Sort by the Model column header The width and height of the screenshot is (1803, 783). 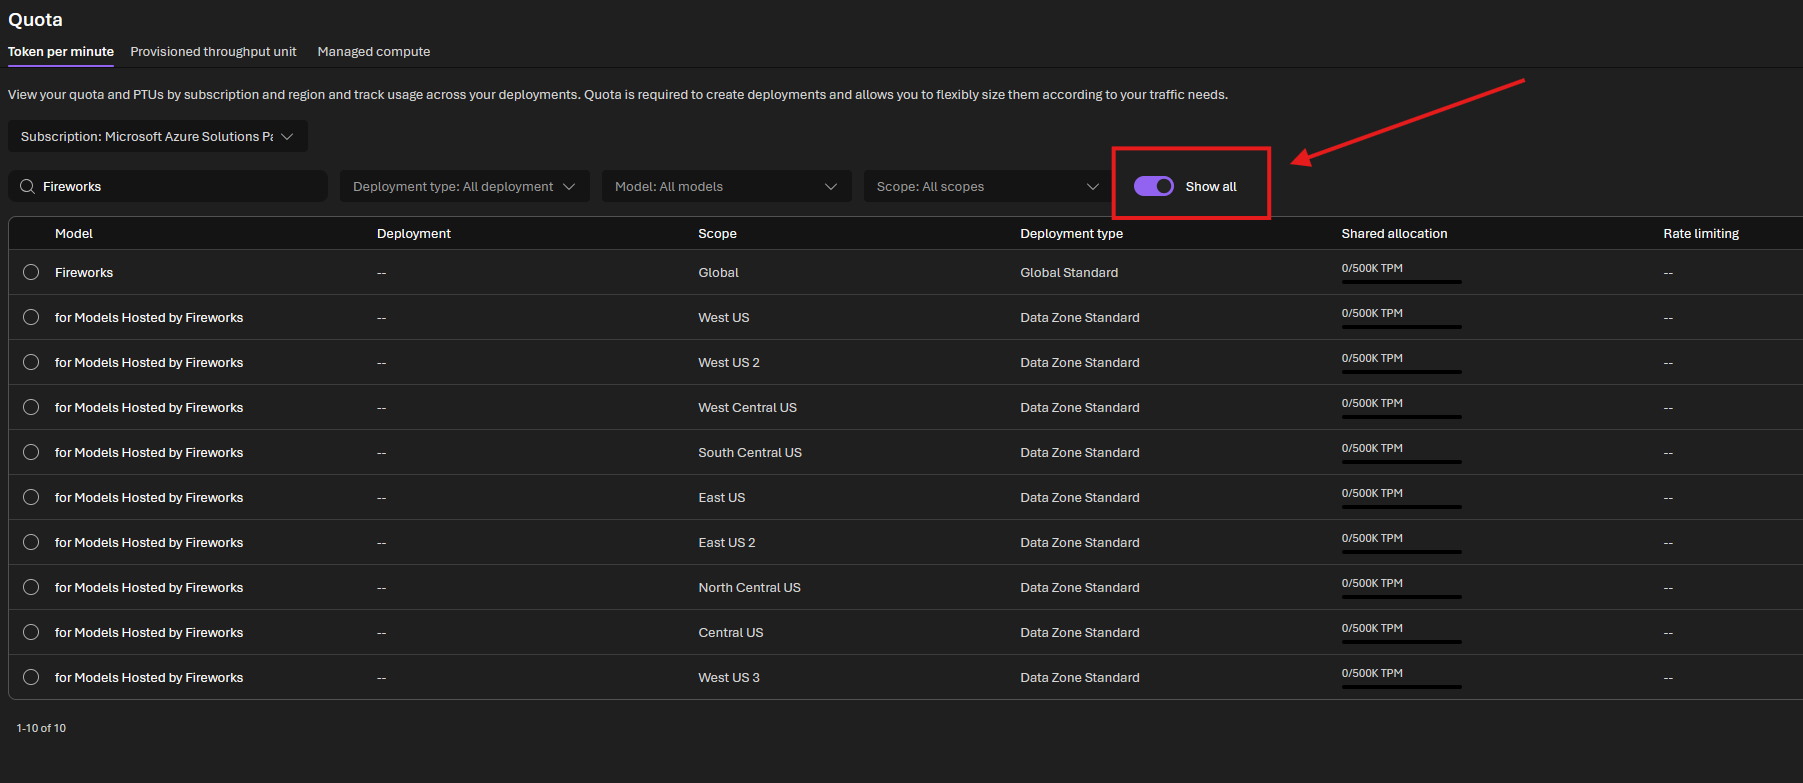(74, 234)
